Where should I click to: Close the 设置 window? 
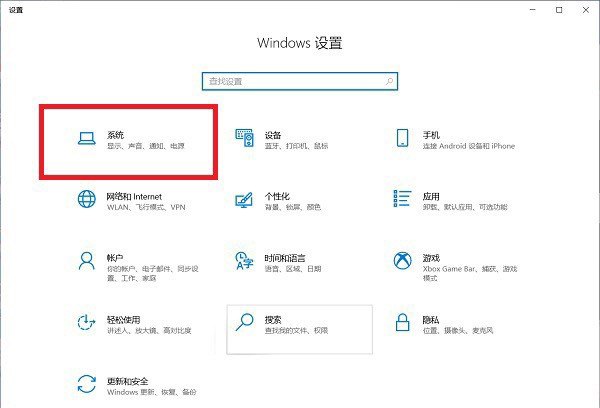tap(586, 10)
